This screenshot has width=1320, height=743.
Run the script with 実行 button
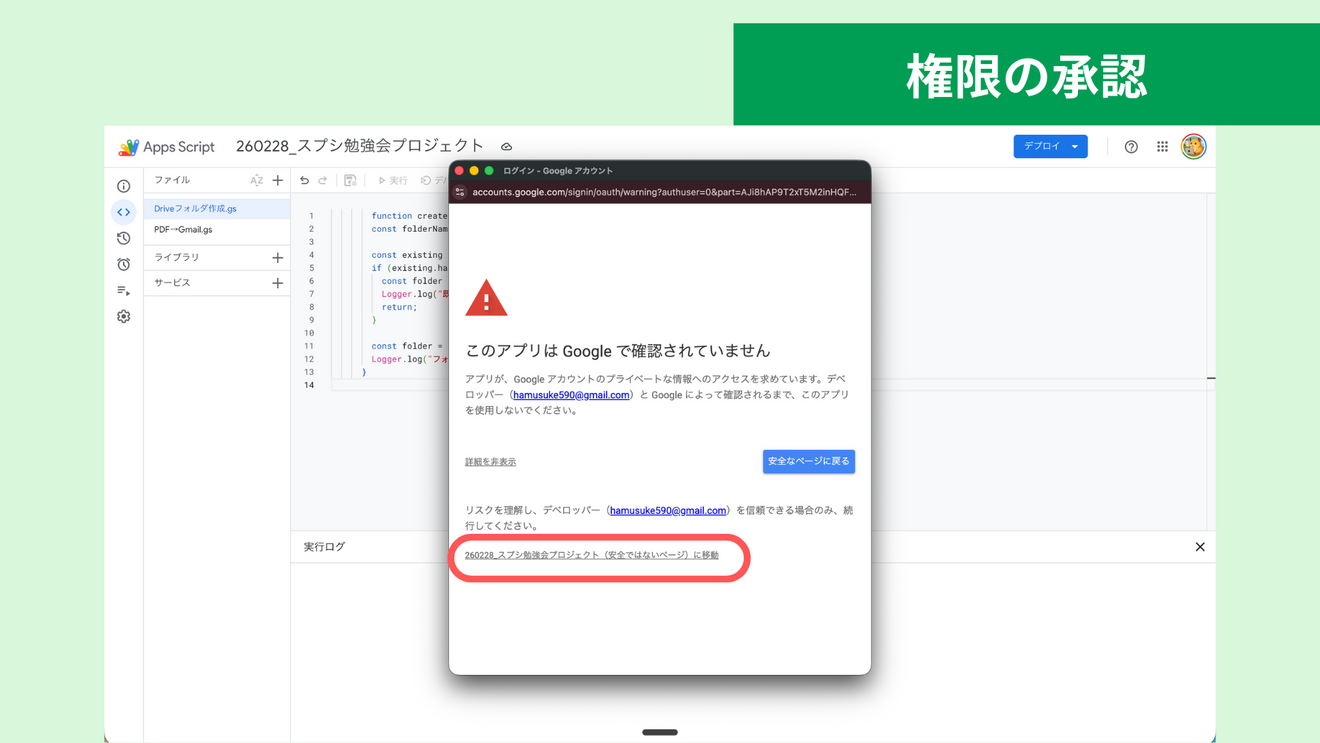coord(393,181)
